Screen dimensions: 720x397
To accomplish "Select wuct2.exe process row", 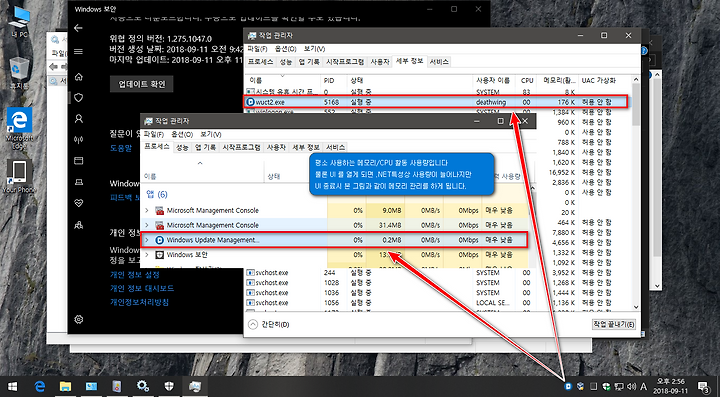I will tap(435, 102).
